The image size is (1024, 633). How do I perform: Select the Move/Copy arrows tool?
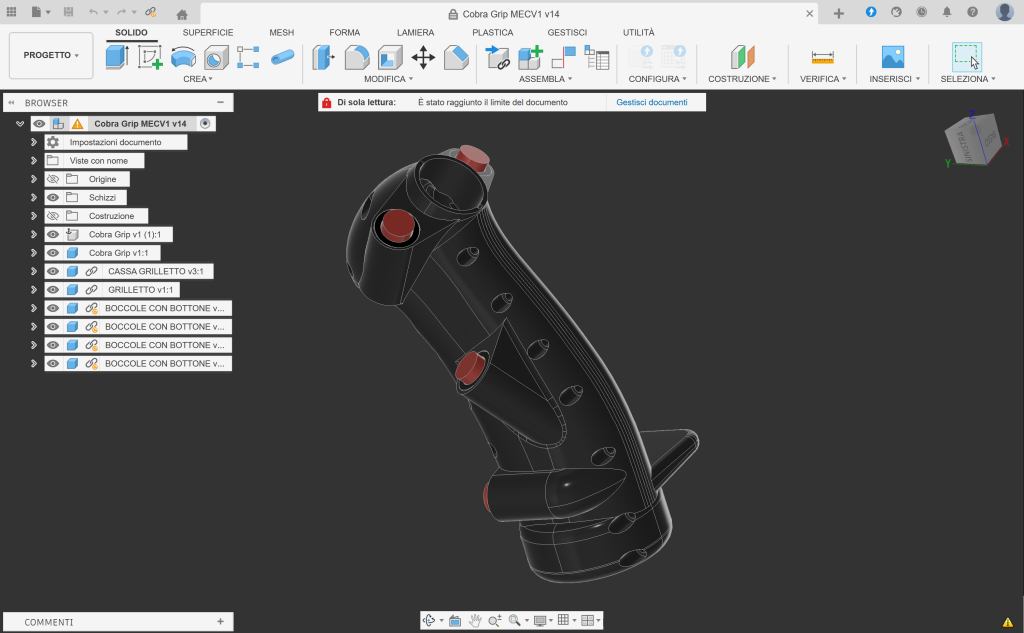tap(423, 57)
